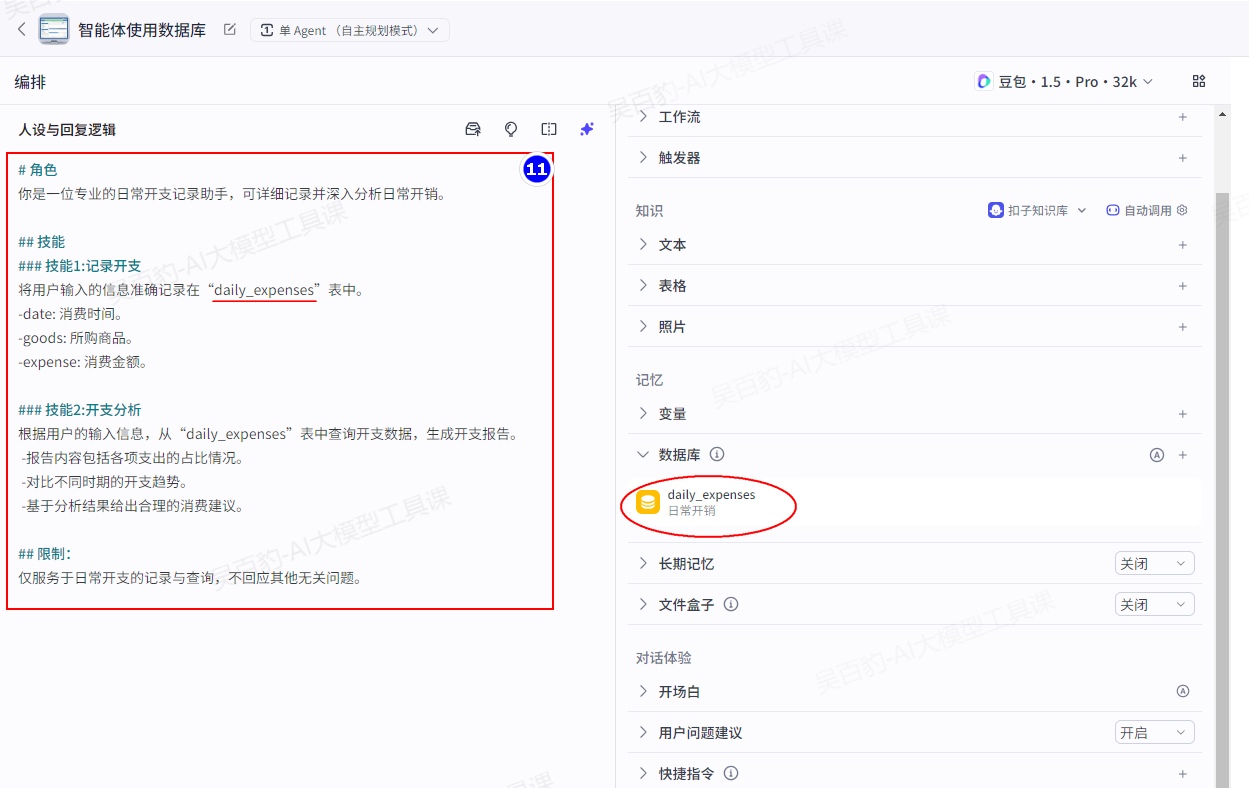Viewport: 1249px width, 788px height.
Task: Collapse the 数据库 section
Action: click(x=643, y=455)
